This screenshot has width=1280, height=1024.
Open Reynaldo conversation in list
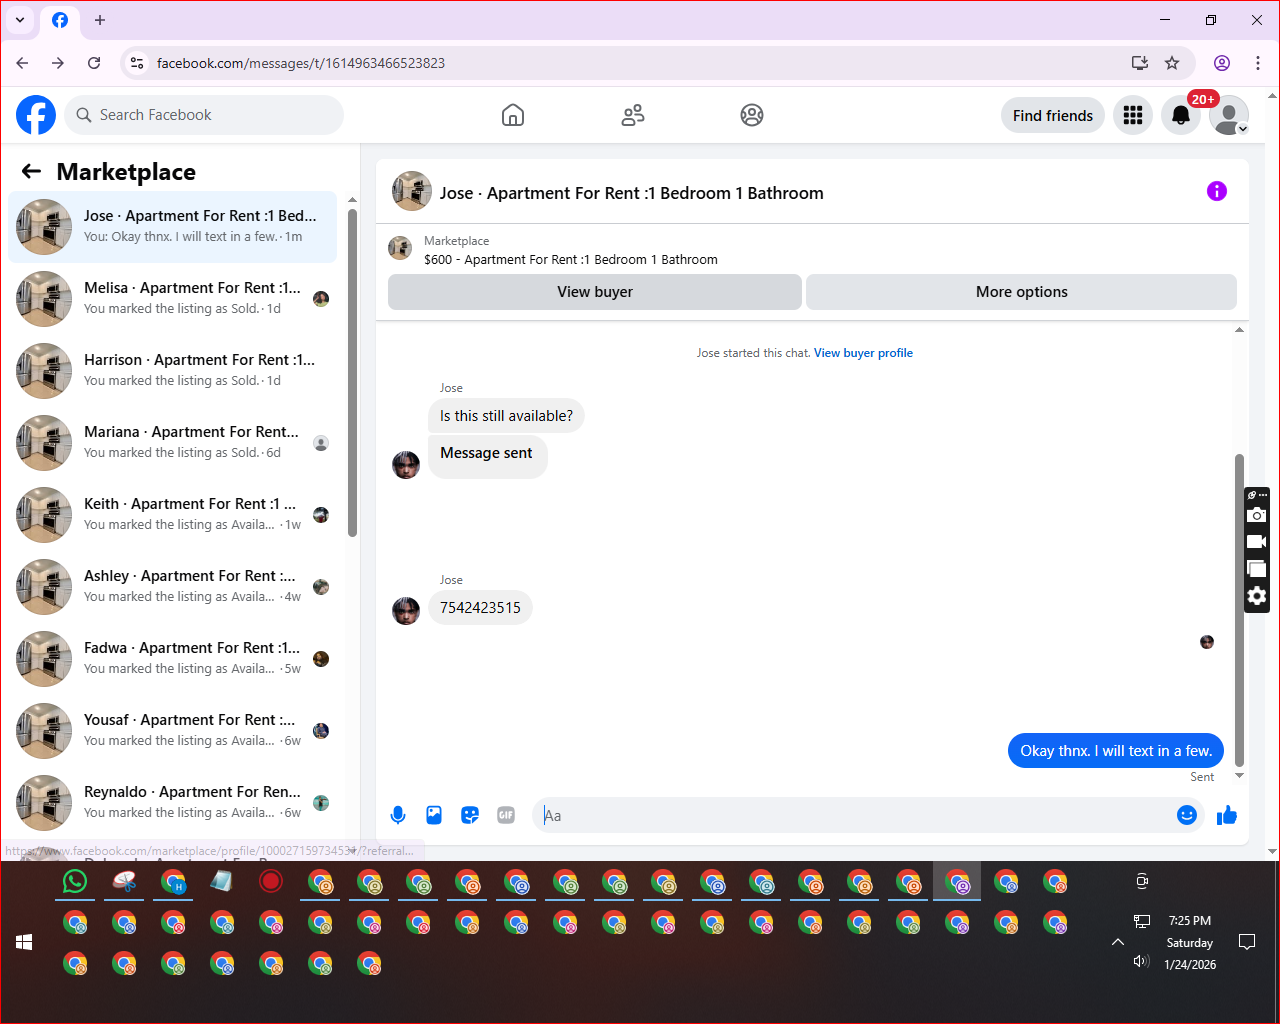point(173,803)
